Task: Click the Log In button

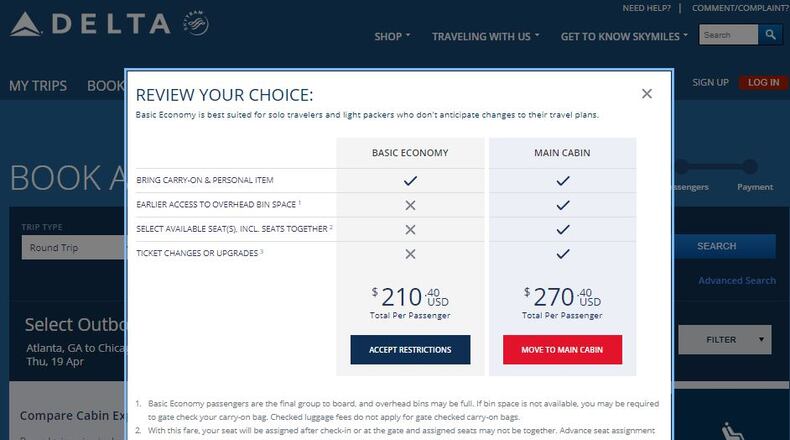Action: click(763, 82)
